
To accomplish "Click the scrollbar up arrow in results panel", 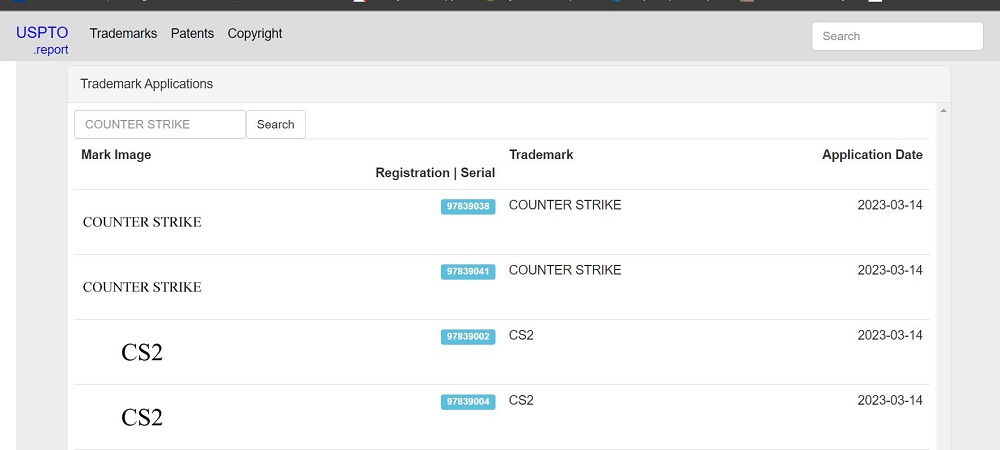I will pos(943,111).
